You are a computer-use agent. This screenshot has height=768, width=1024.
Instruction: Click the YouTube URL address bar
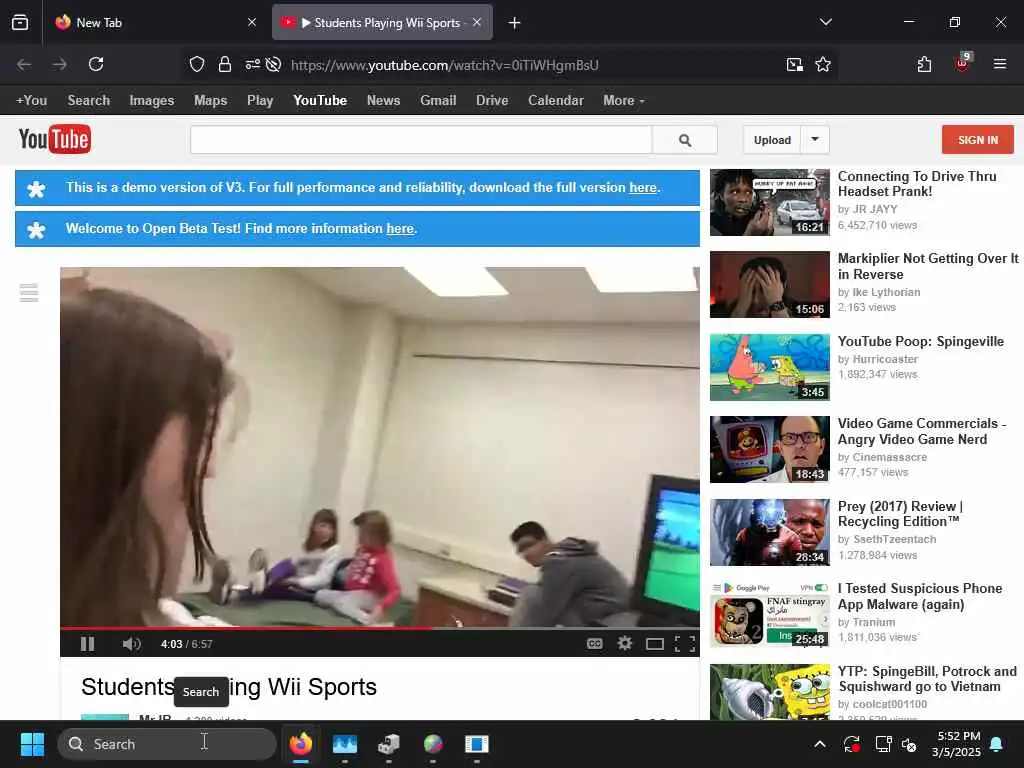(x=445, y=65)
